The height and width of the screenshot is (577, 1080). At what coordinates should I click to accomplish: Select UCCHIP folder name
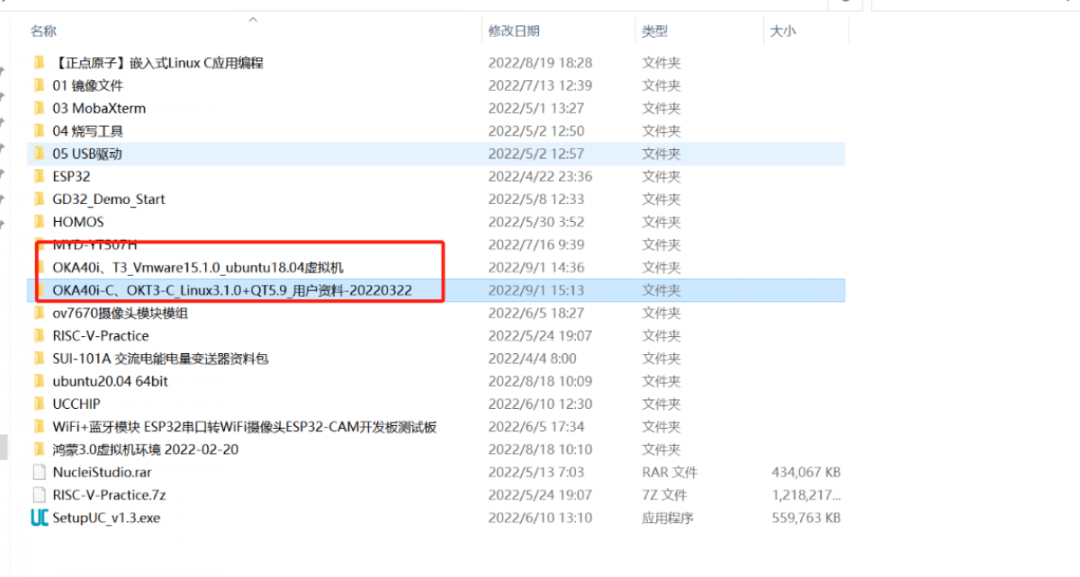76,403
